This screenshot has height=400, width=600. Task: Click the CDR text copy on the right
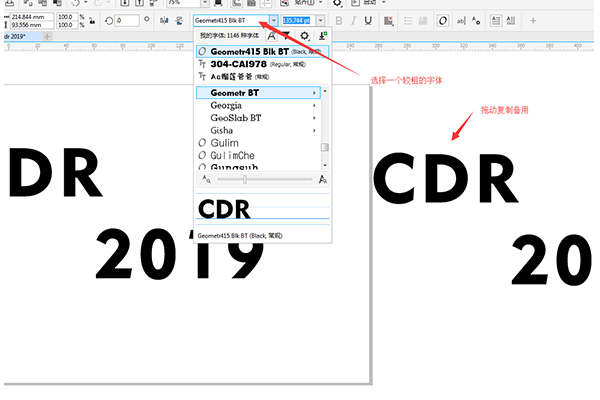click(446, 178)
